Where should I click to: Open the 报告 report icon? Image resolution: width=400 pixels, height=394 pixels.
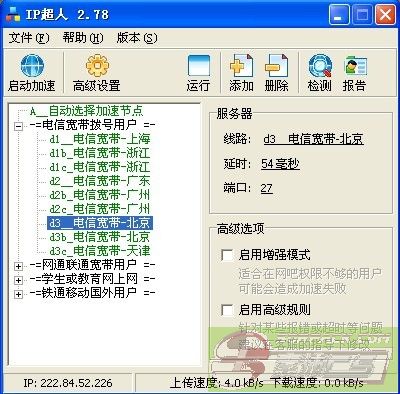355,66
